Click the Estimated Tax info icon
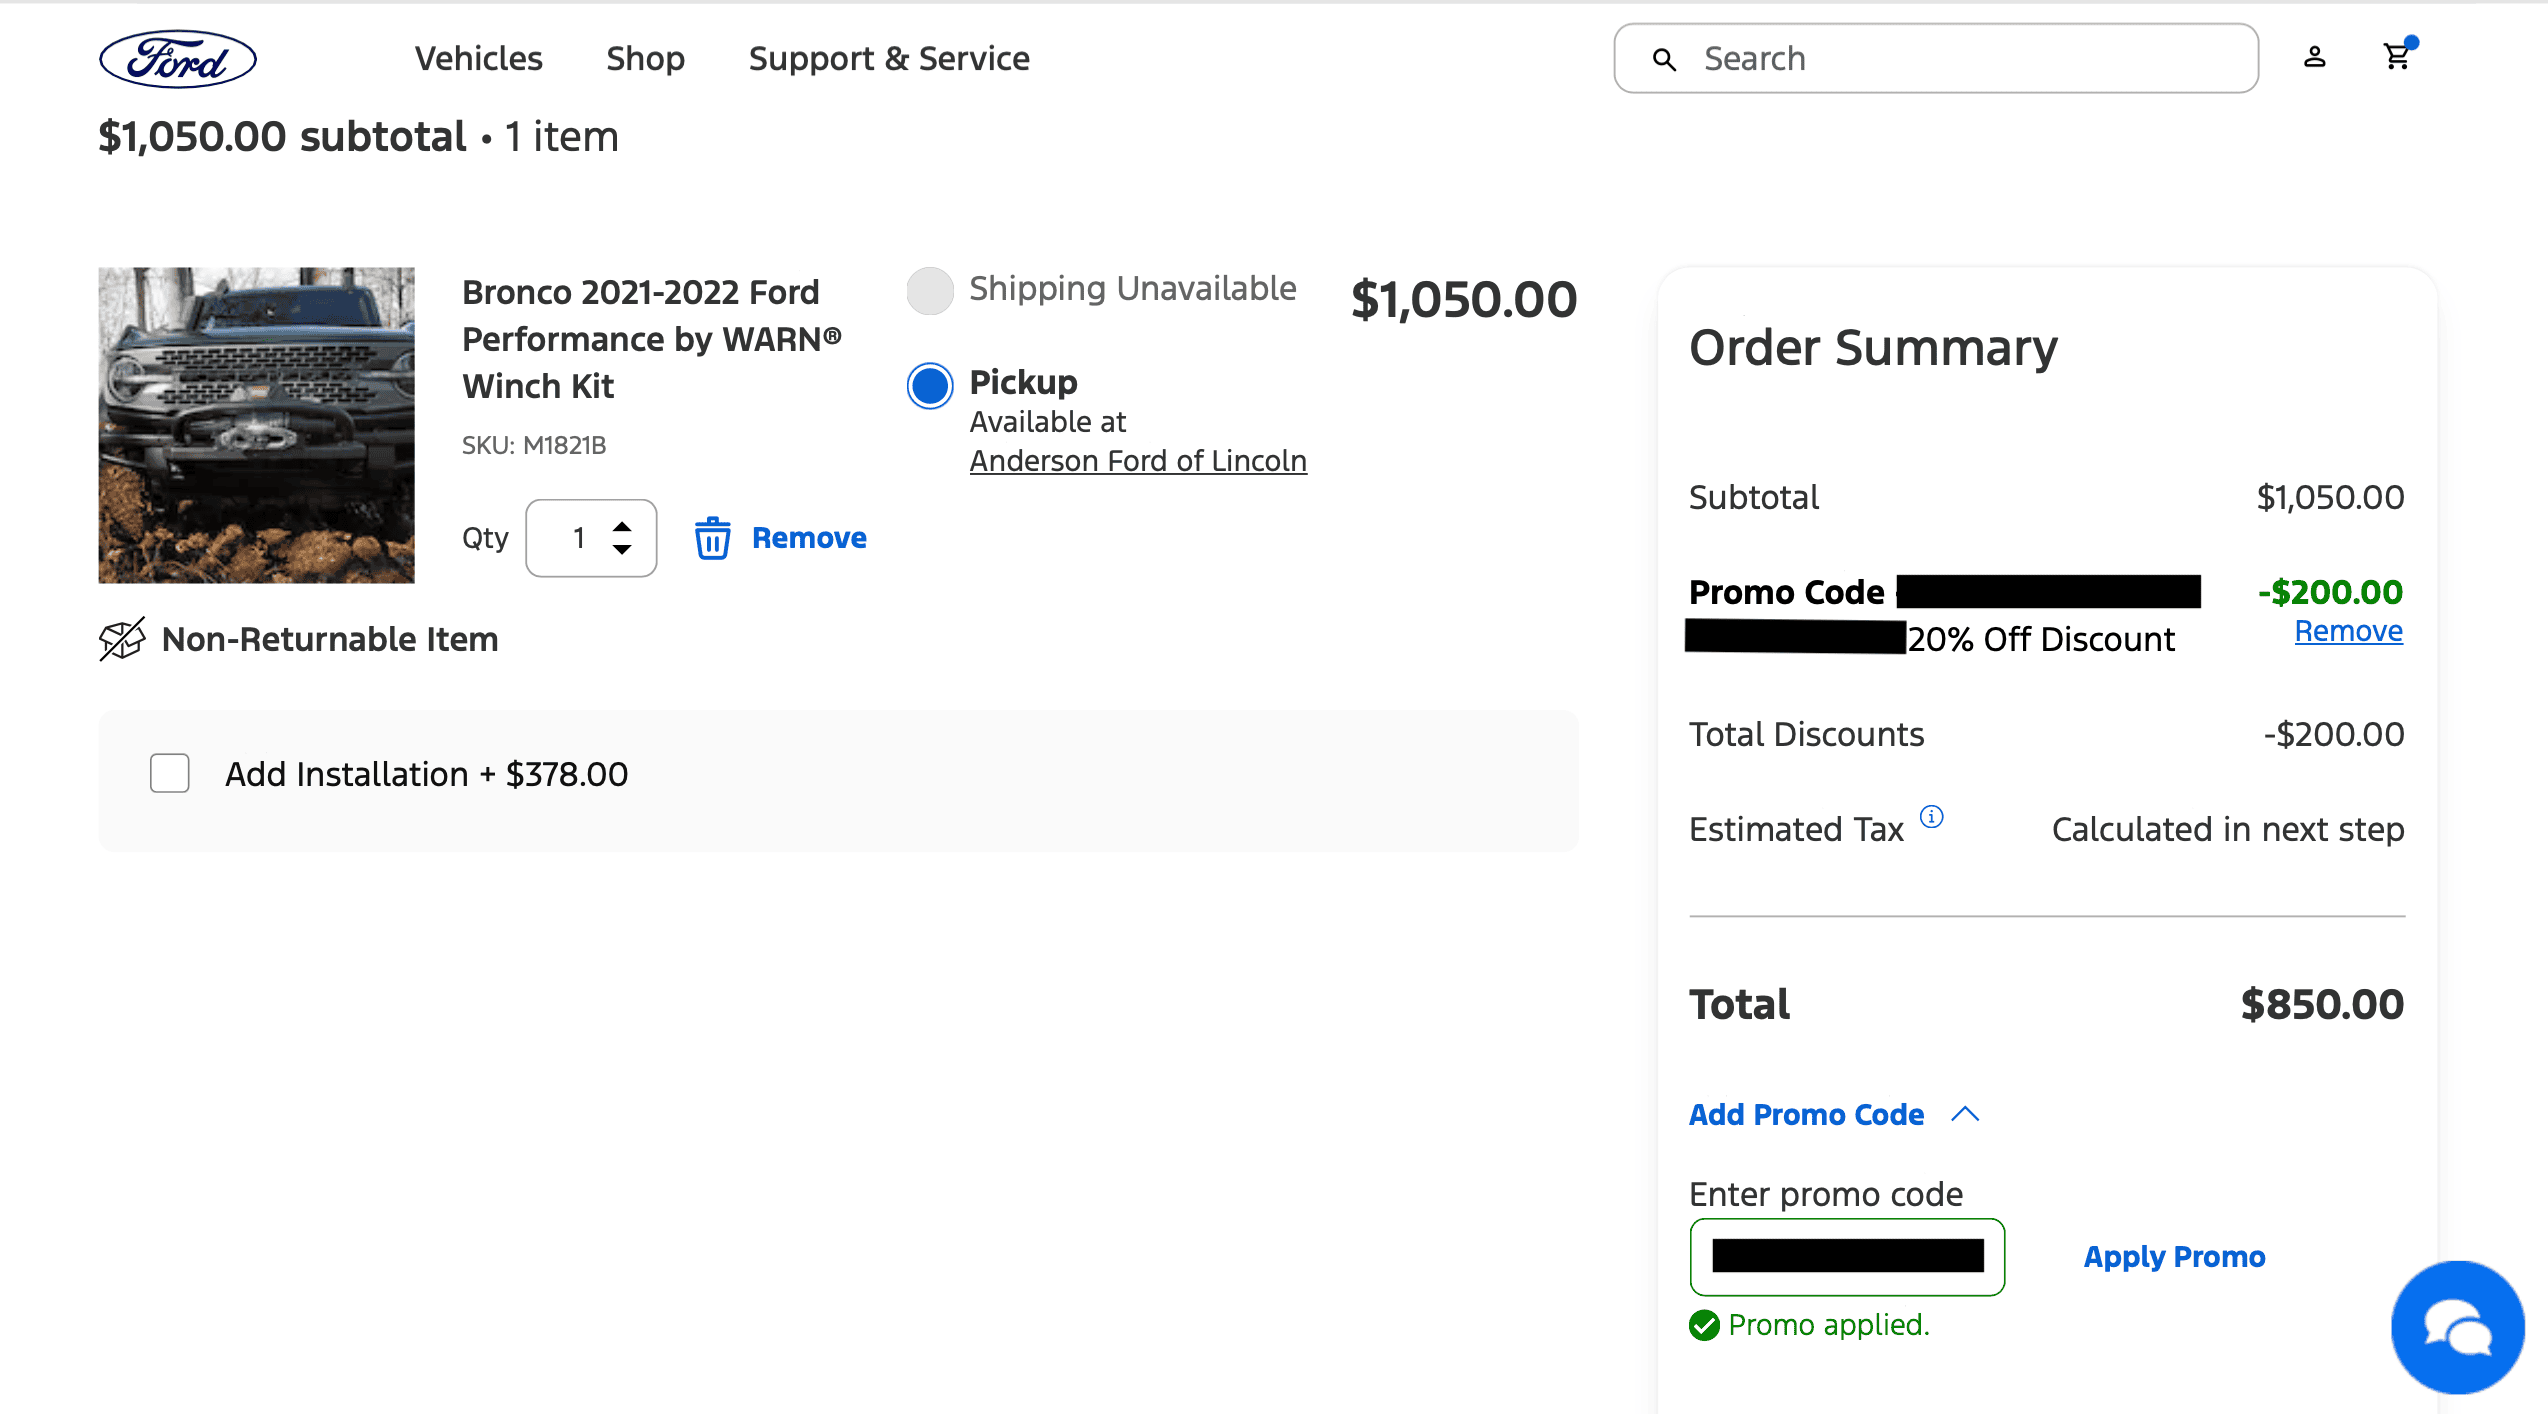The height and width of the screenshot is (1414, 2548). pos(1932,817)
